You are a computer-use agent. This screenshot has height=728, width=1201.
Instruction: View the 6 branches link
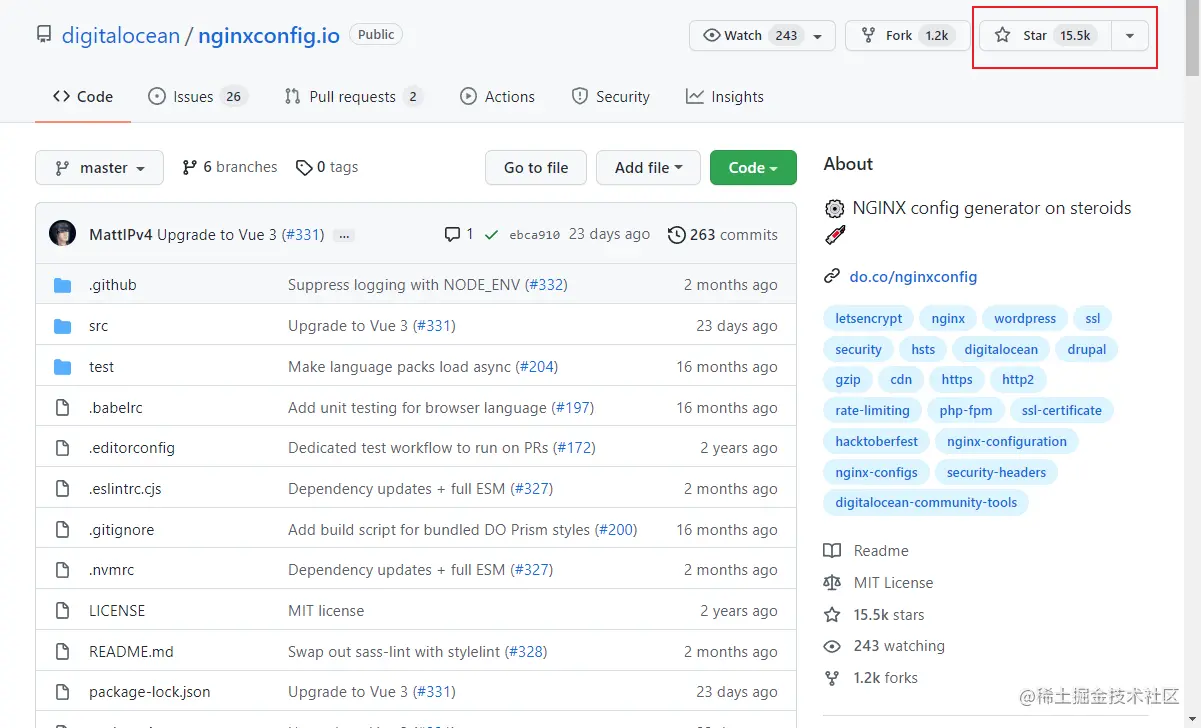[230, 168]
